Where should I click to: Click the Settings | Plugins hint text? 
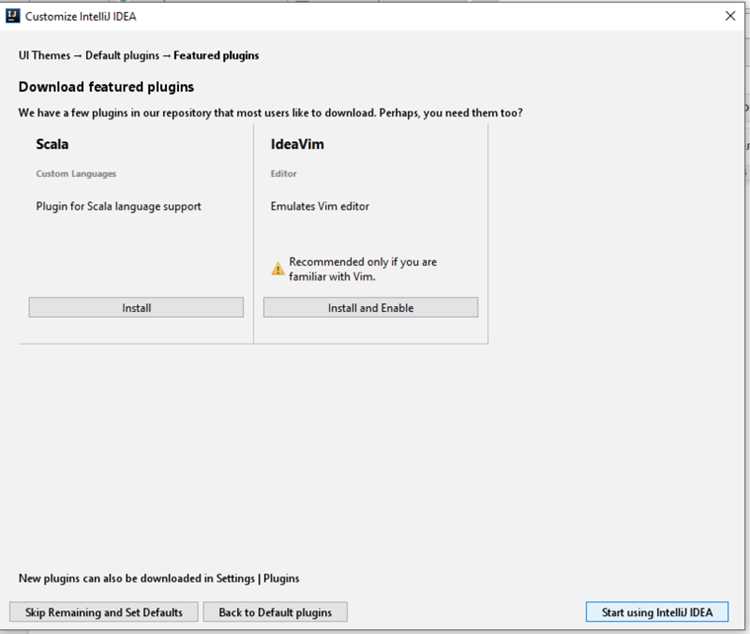[159, 578]
